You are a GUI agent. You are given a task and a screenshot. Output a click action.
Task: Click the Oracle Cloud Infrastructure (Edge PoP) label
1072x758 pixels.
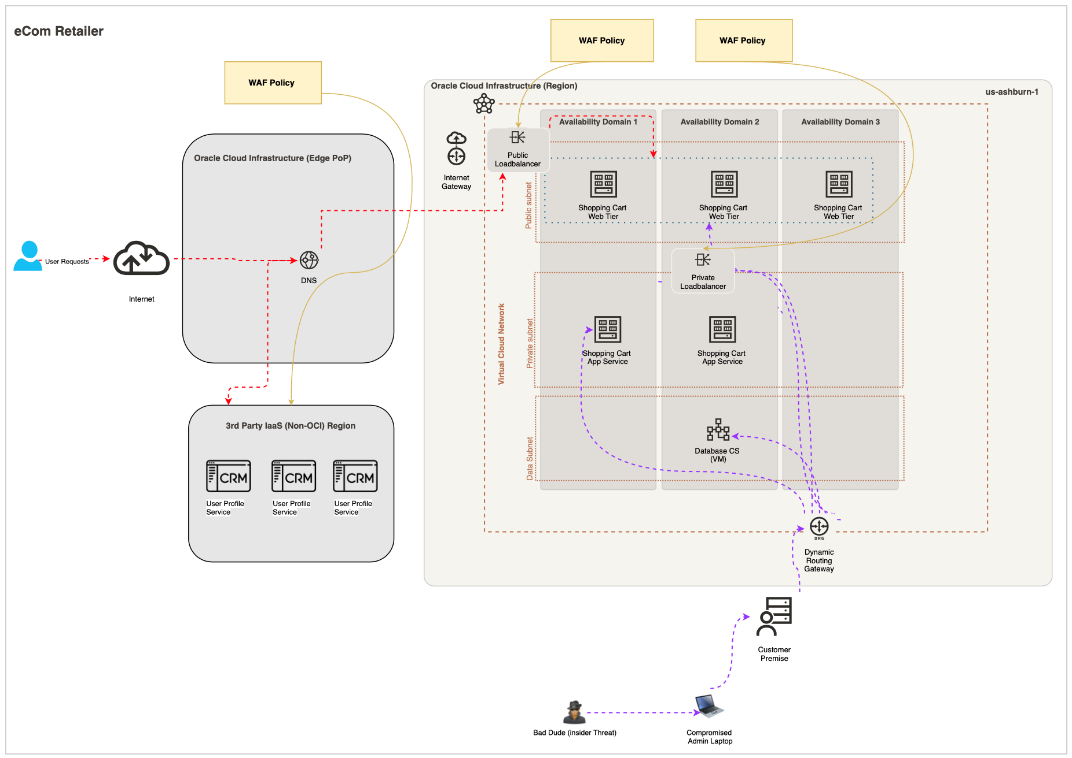tap(273, 158)
